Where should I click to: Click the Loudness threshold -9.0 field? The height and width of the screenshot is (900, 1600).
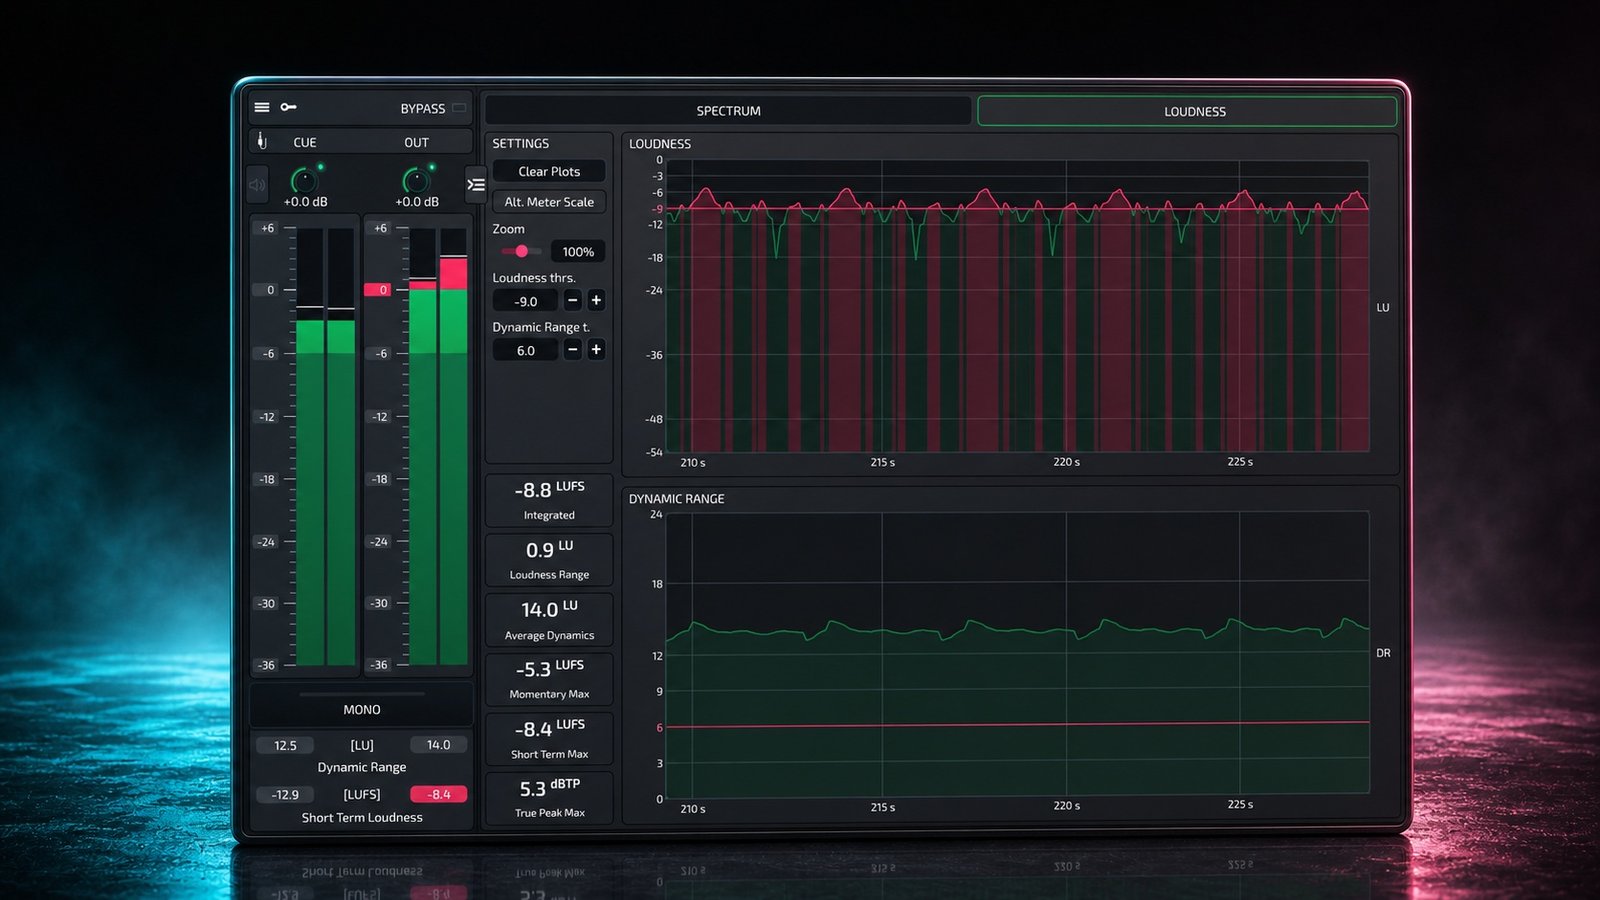click(525, 301)
